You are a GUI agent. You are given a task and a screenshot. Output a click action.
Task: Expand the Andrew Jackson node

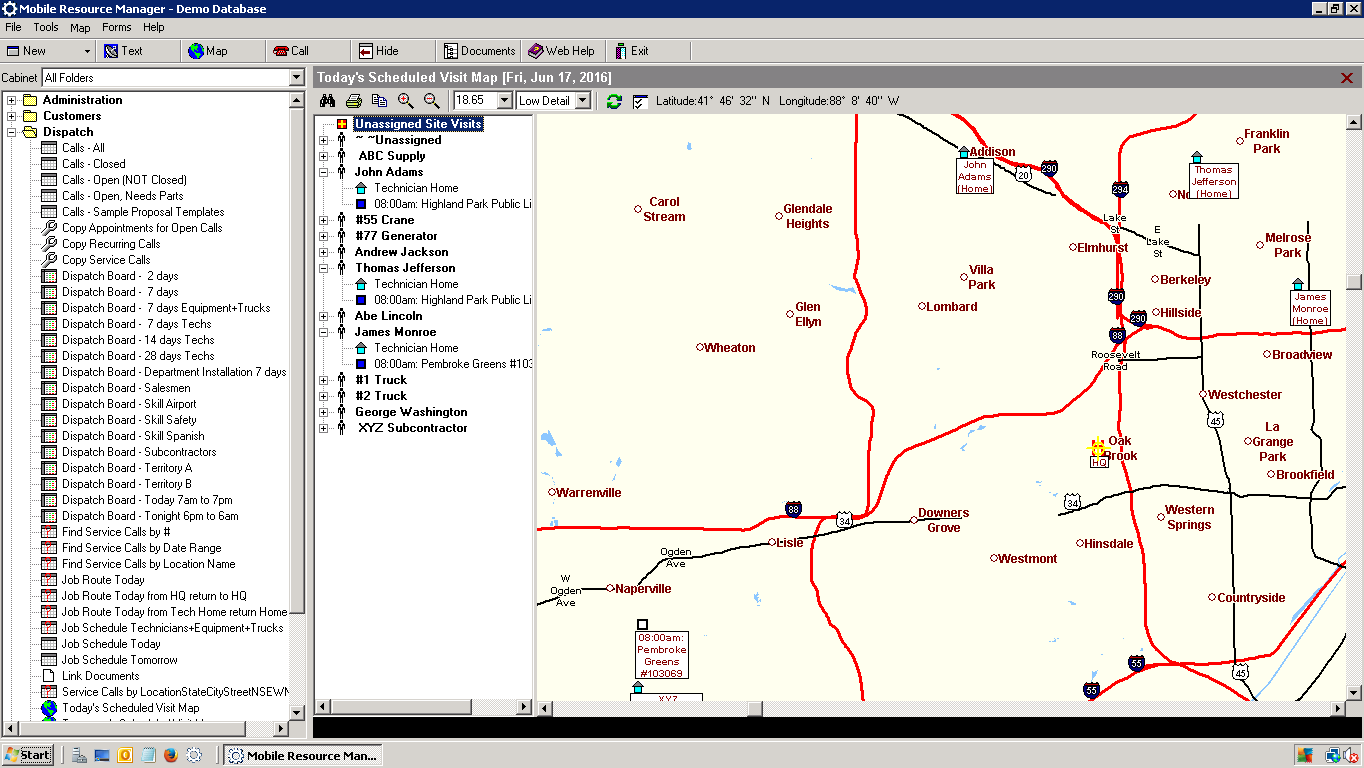pyautogui.click(x=324, y=252)
